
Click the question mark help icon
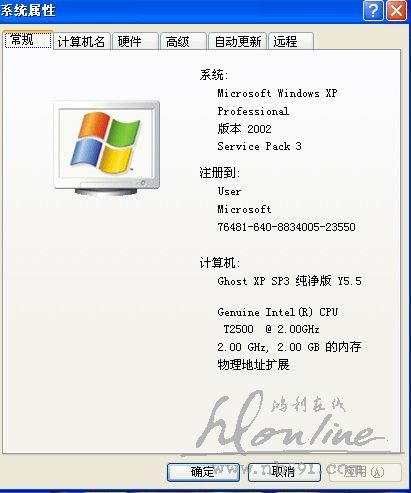tap(373, 11)
